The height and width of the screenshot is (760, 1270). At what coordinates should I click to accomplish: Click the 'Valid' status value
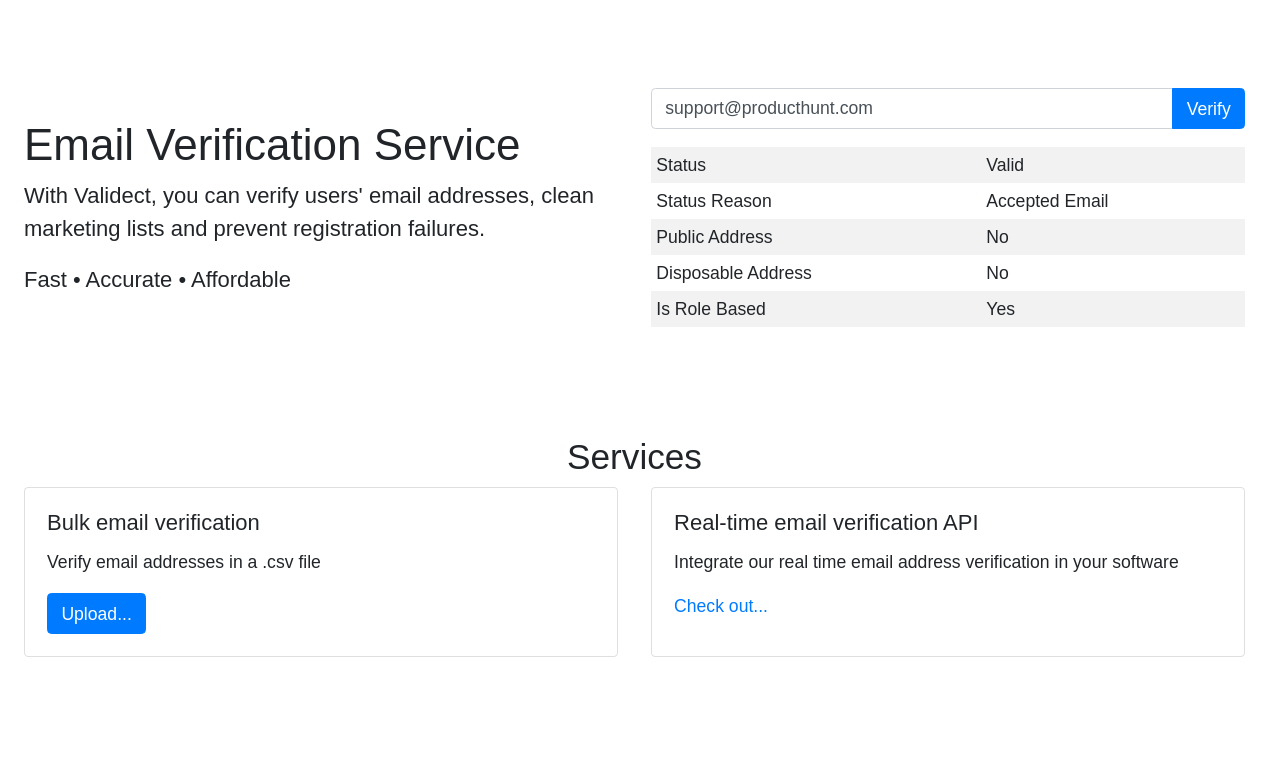click(x=1005, y=165)
